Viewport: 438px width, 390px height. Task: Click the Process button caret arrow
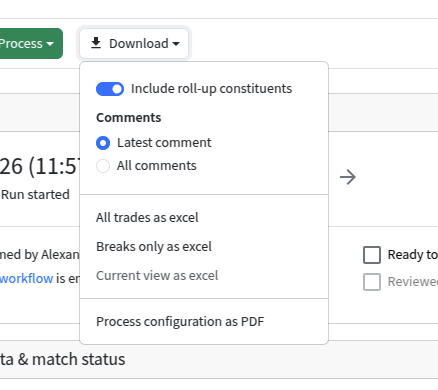coord(50,44)
